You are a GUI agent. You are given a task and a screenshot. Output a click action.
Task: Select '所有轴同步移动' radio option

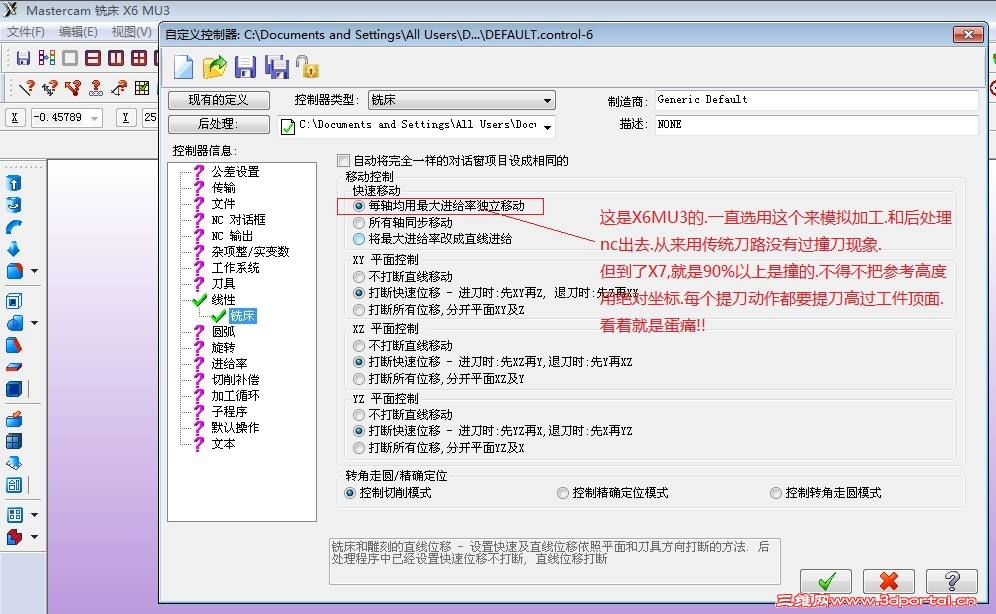pyautogui.click(x=359, y=223)
